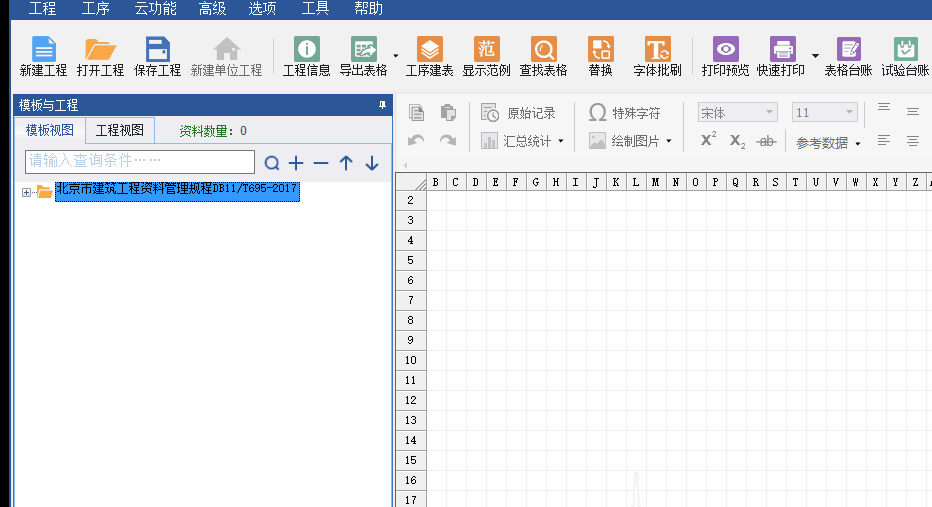This screenshot has width=932, height=507.
Task: Open 打印预览 print preview
Action: pos(725,56)
